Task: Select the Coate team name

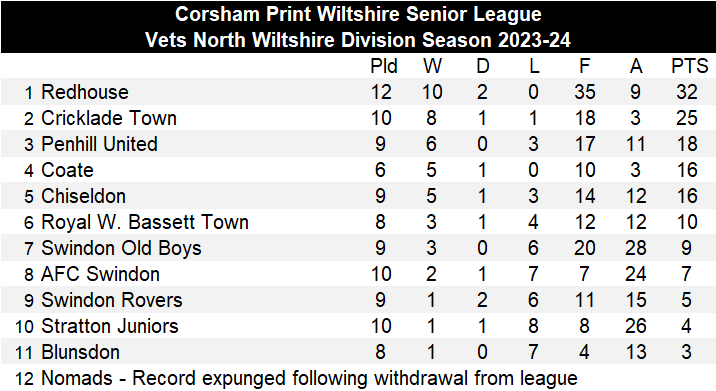Action: pos(68,170)
